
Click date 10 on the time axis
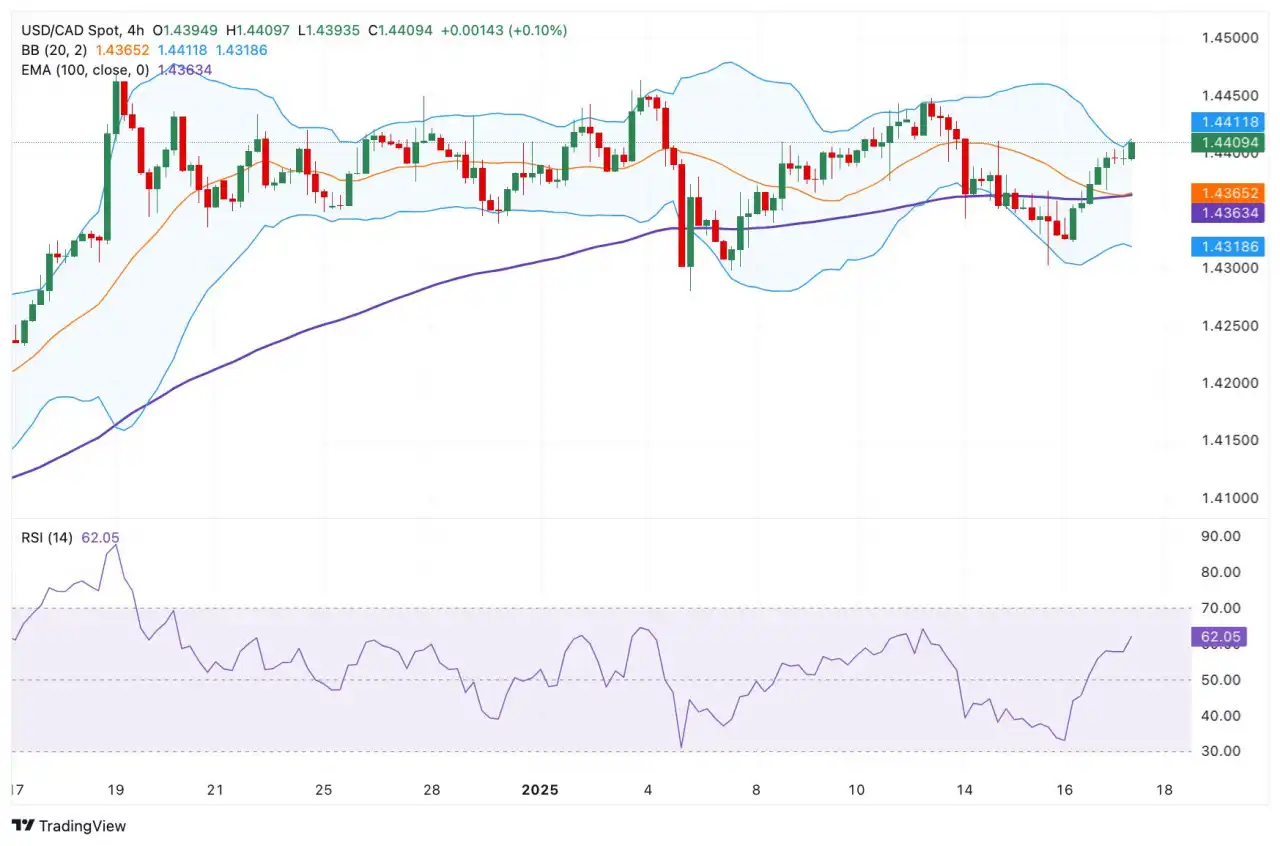pyautogui.click(x=857, y=790)
